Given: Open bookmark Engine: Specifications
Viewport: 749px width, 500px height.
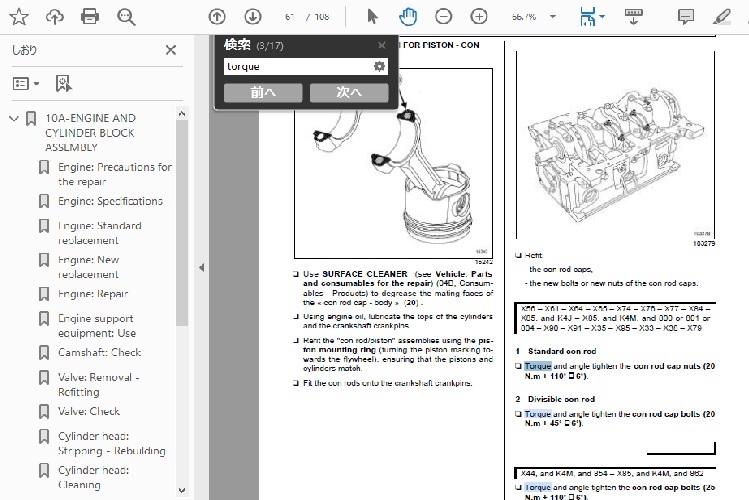Looking at the screenshot, I should pos(110,201).
